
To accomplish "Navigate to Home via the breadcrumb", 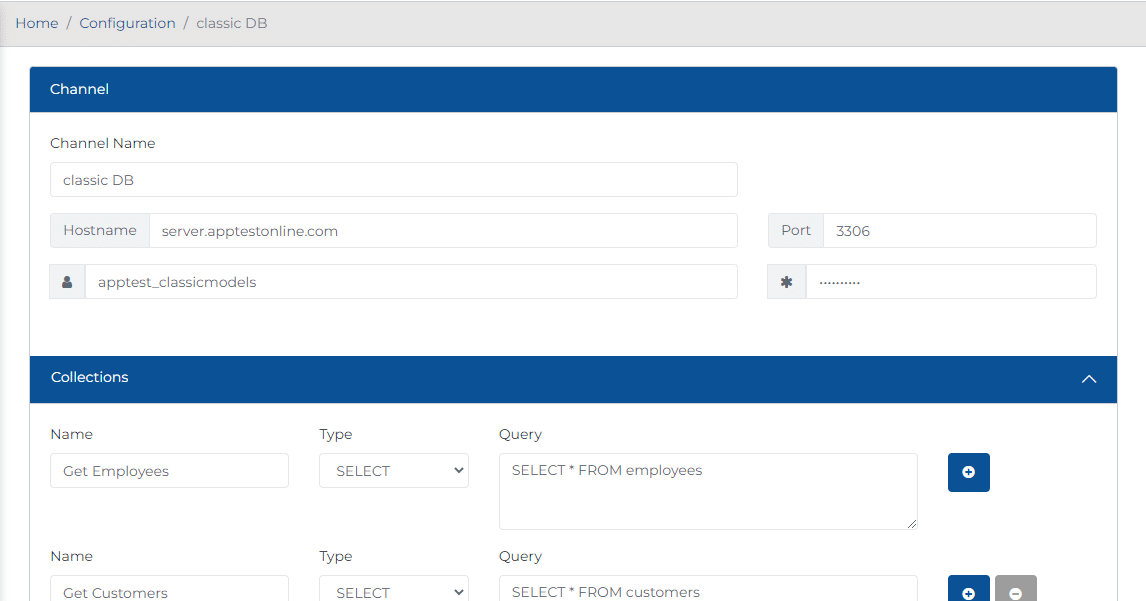I will (x=36, y=22).
